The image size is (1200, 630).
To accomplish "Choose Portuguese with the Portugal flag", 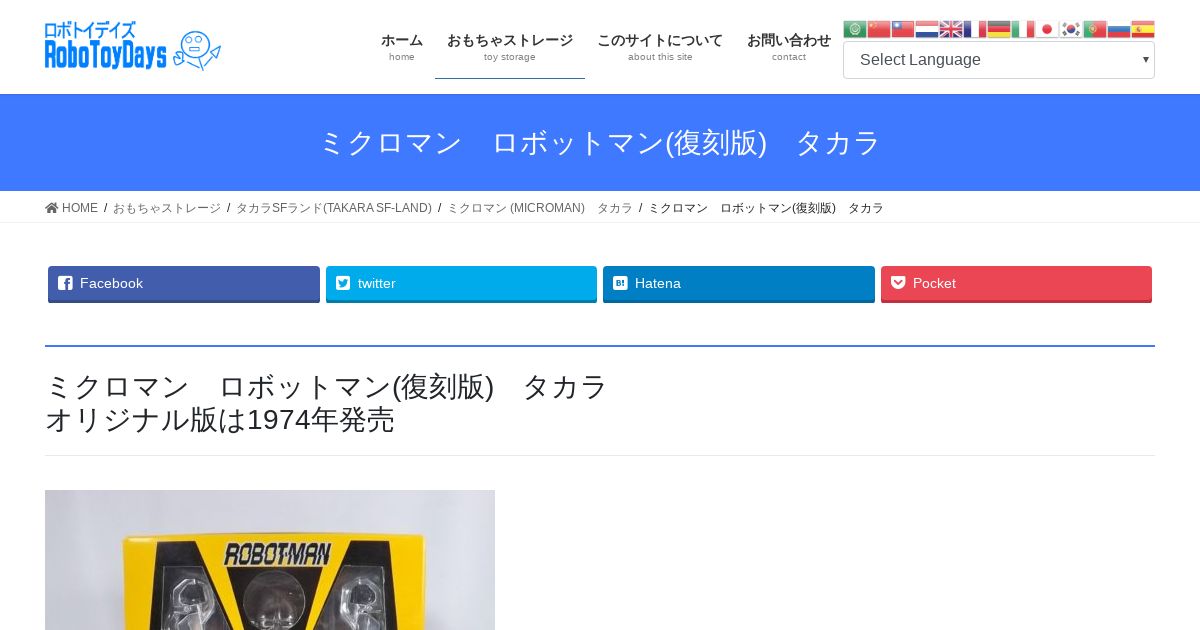I will click(1095, 29).
